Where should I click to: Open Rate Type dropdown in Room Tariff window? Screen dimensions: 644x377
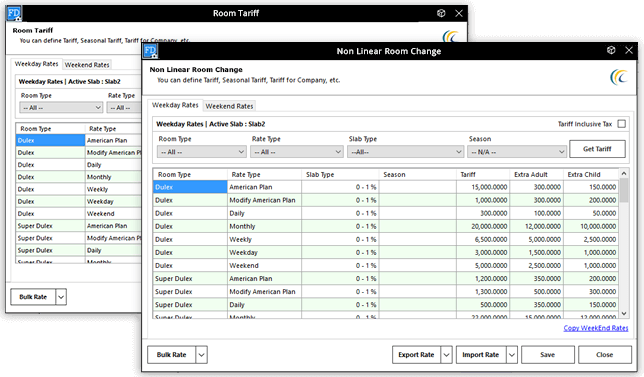tap(124, 108)
